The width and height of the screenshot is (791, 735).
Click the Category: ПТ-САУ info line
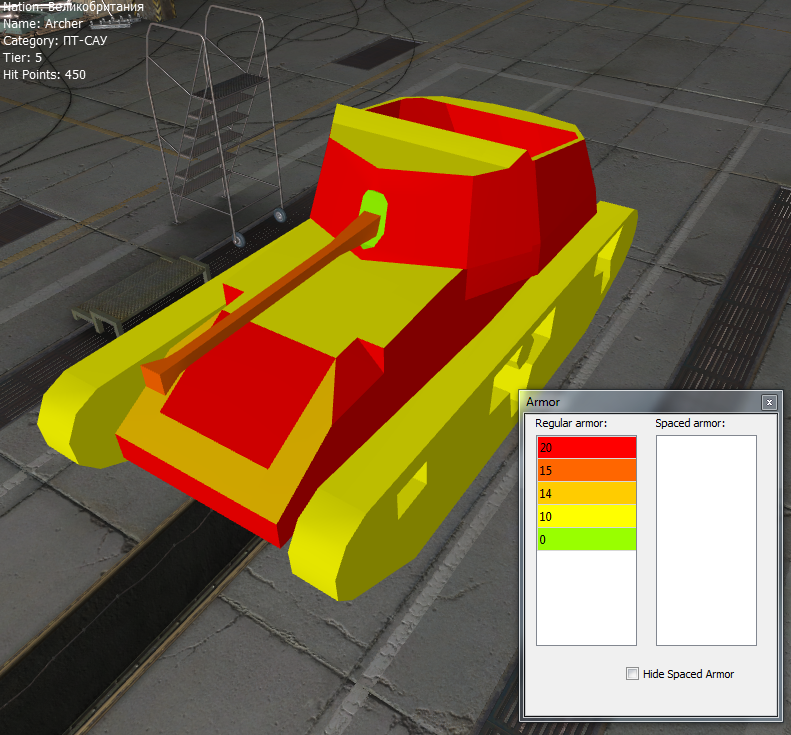click(x=55, y=41)
